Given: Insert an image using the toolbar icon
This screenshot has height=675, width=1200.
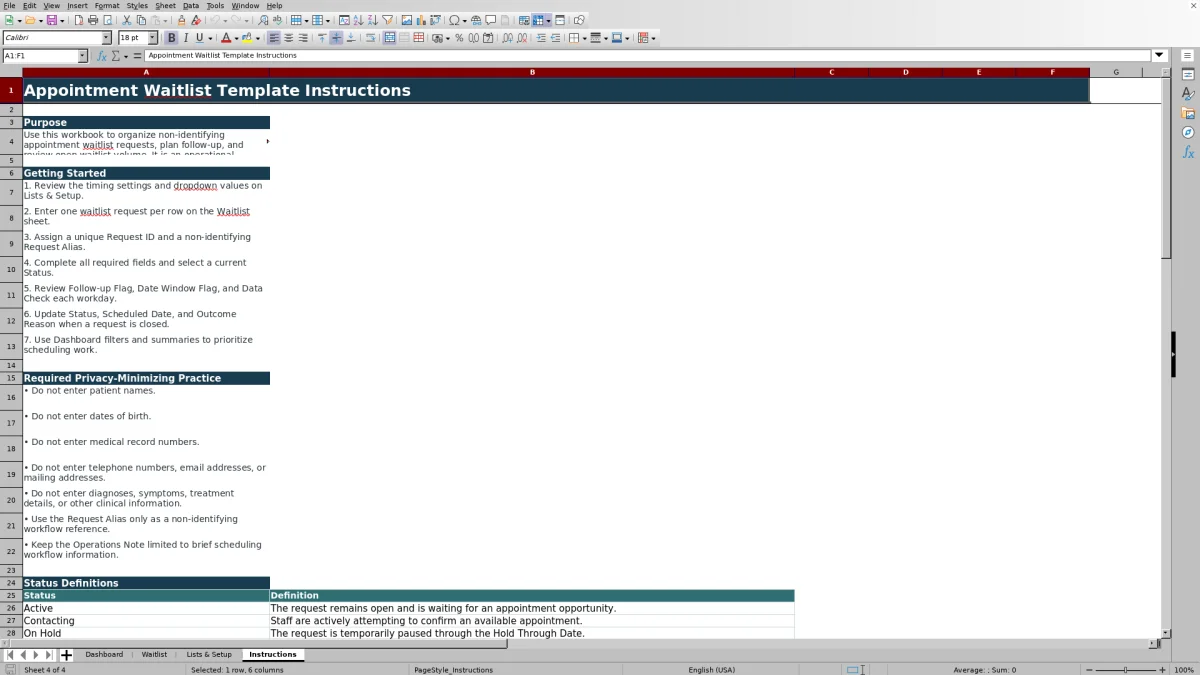Looking at the screenshot, I should pos(406,20).
